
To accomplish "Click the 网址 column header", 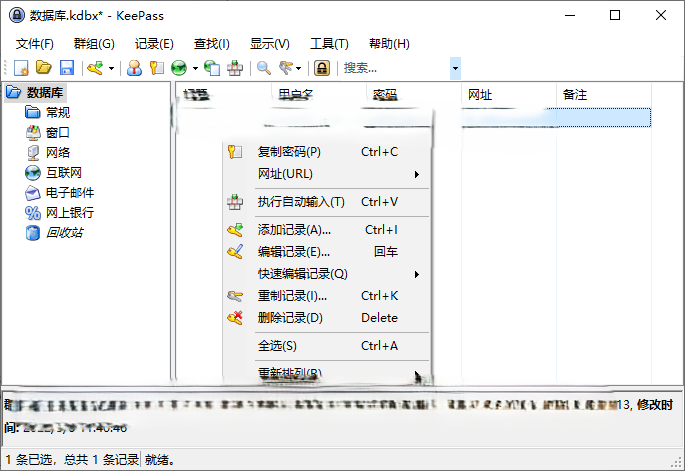I will tap(509, 94).
